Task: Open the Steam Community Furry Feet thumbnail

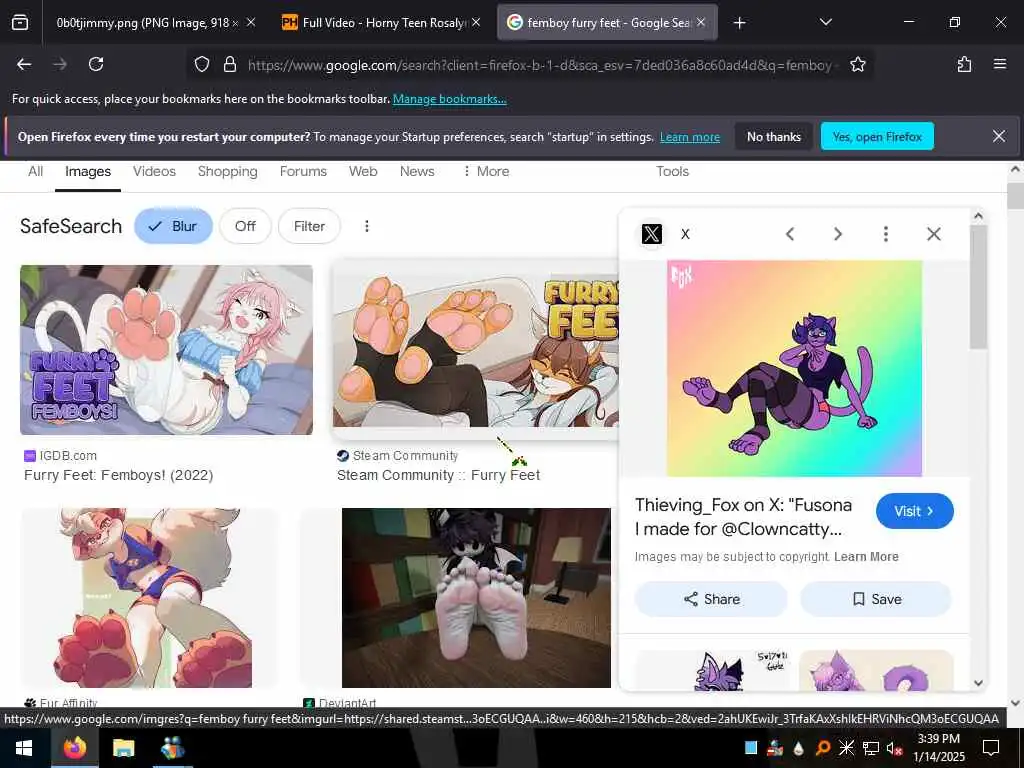Action: (x=475, y=350)
